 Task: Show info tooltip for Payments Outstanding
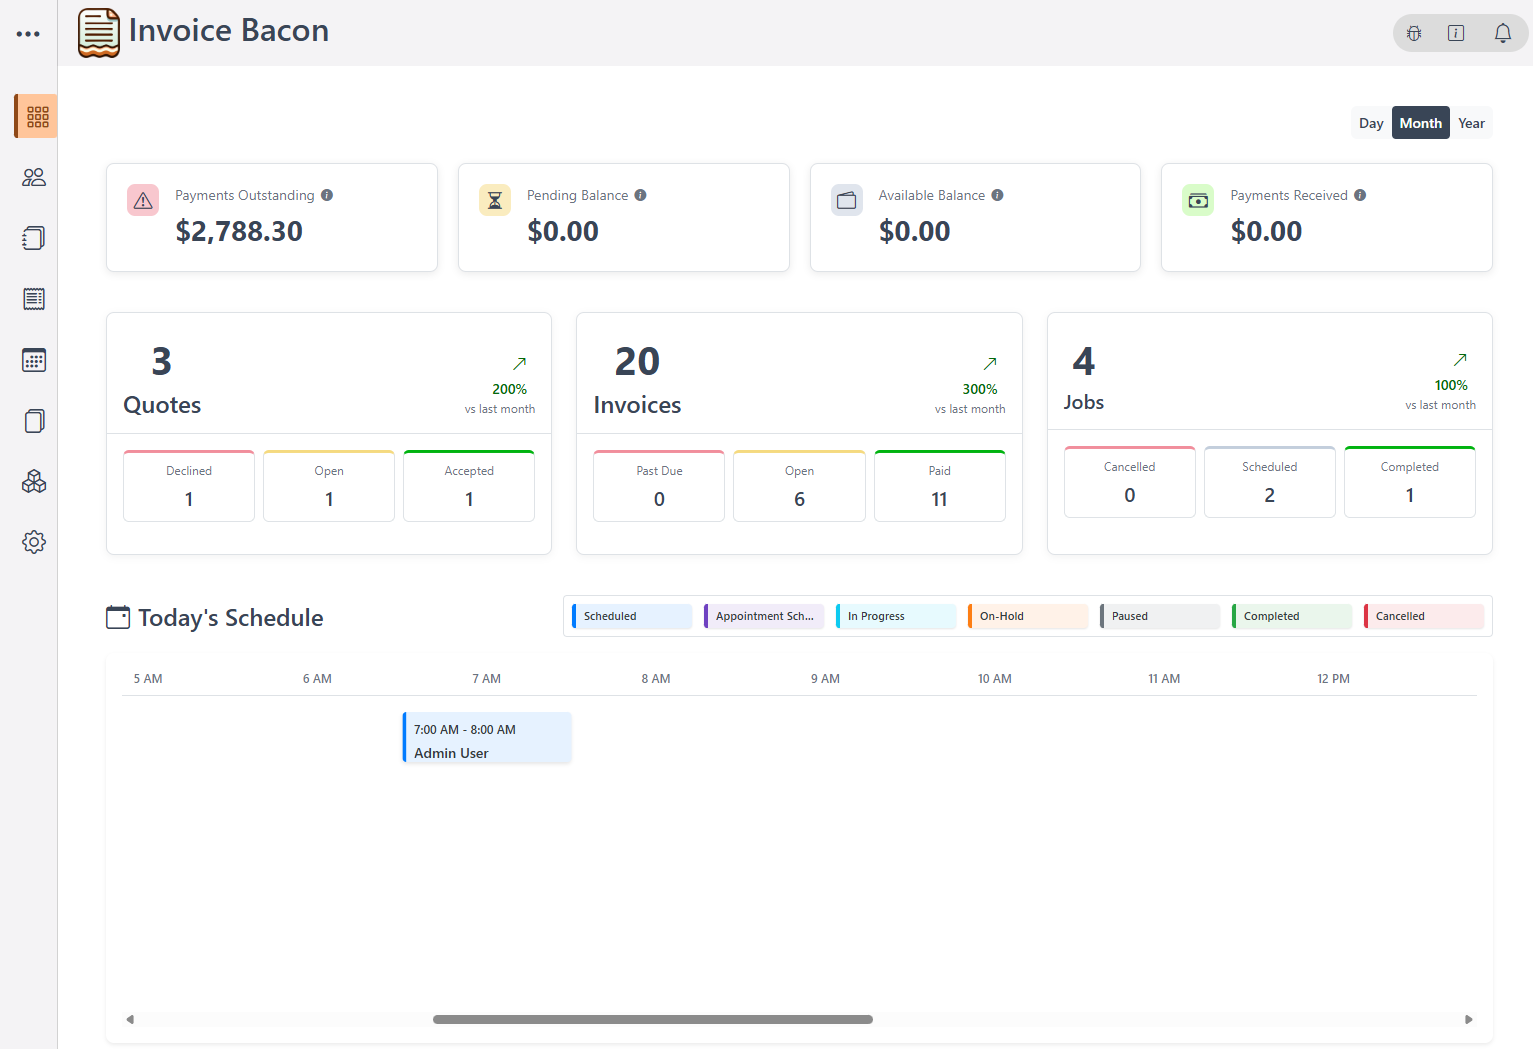coord(327,195)
